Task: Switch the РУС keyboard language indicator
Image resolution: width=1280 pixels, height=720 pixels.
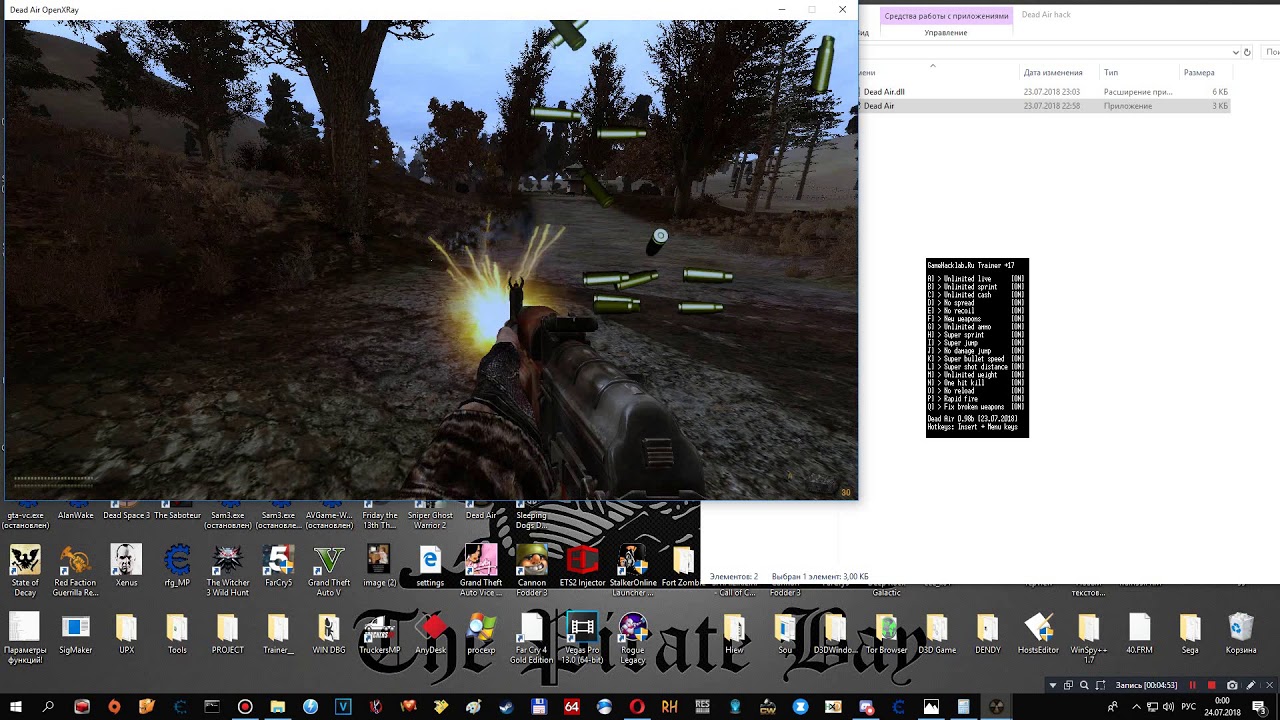Action: point(1189,707)
